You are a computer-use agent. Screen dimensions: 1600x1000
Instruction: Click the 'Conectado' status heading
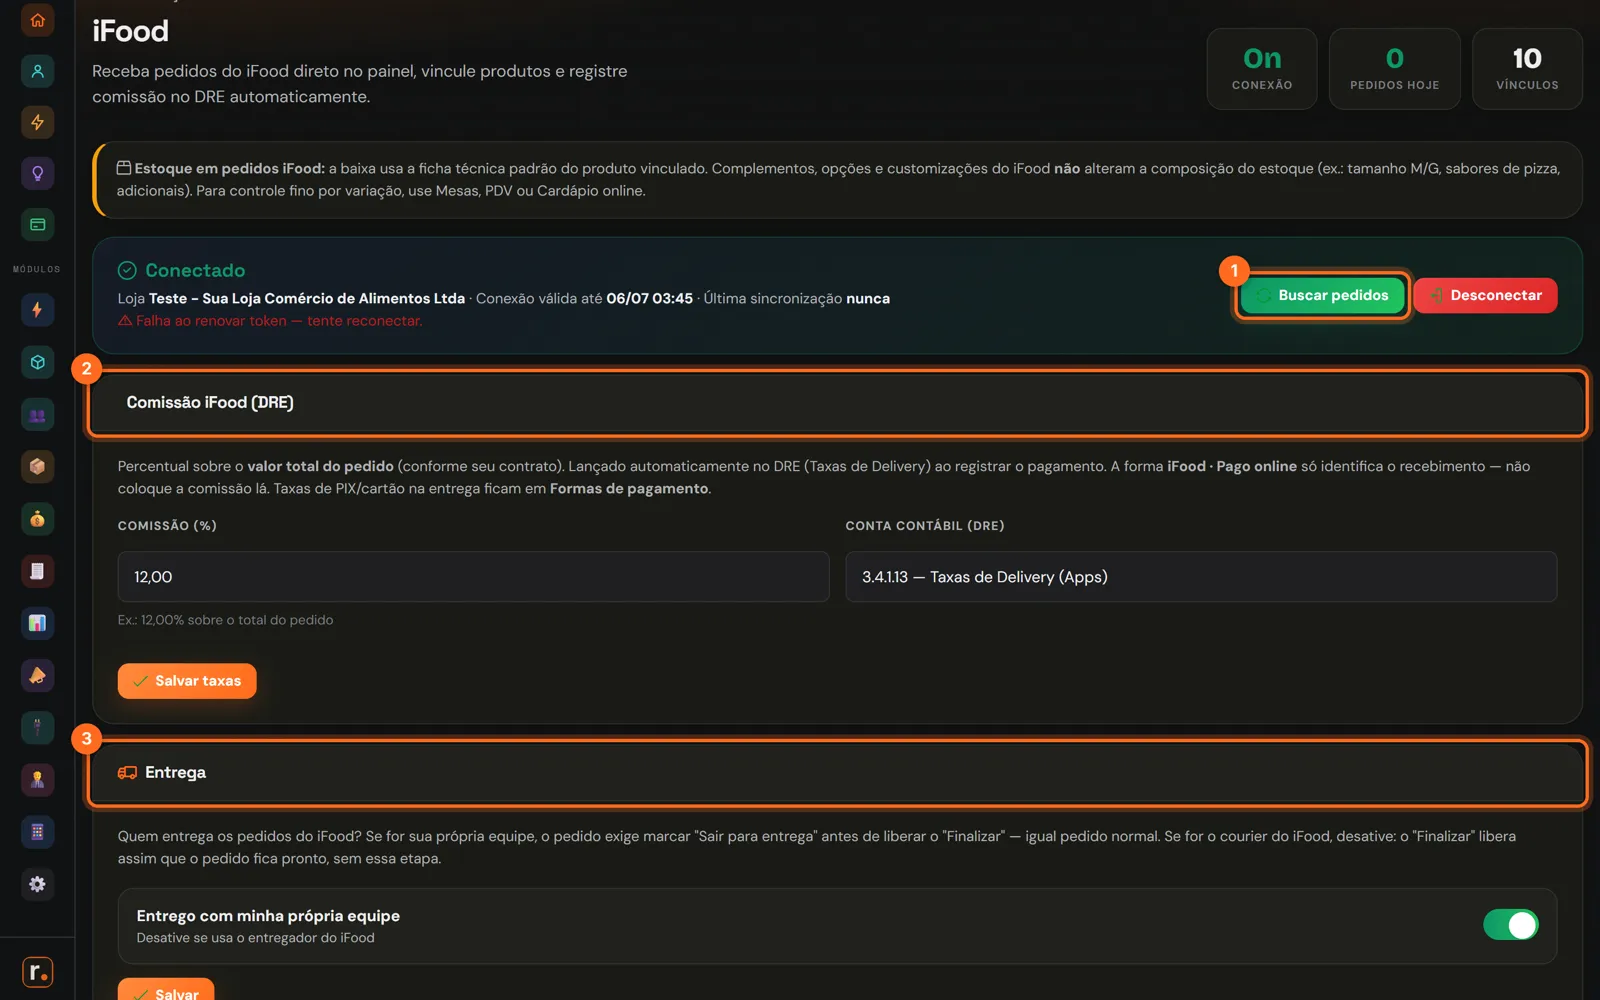pyautogui.click(x=194, y=270)
